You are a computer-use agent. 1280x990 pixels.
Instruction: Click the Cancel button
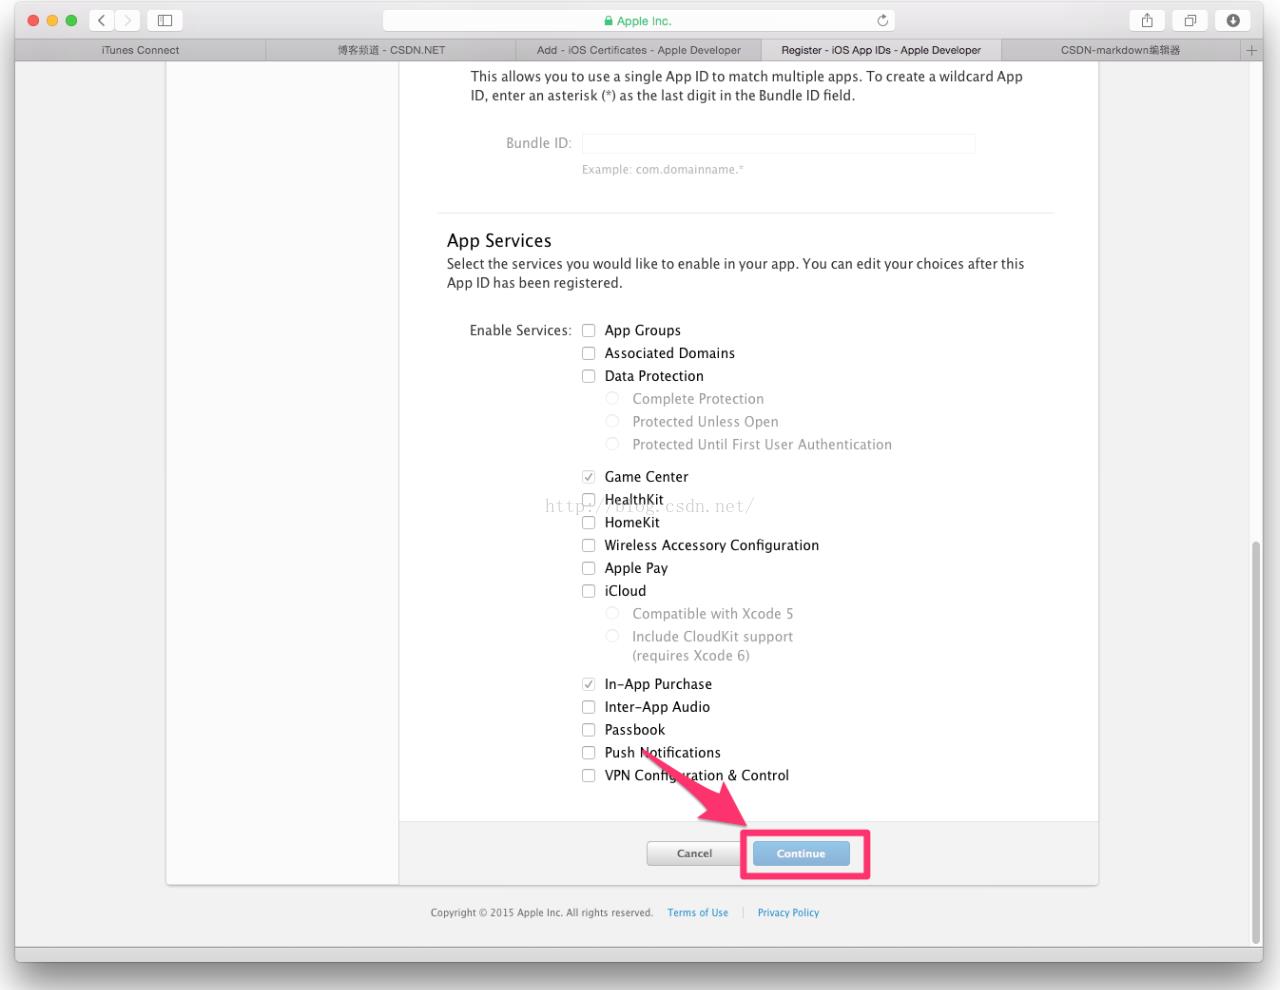point(694,853)
